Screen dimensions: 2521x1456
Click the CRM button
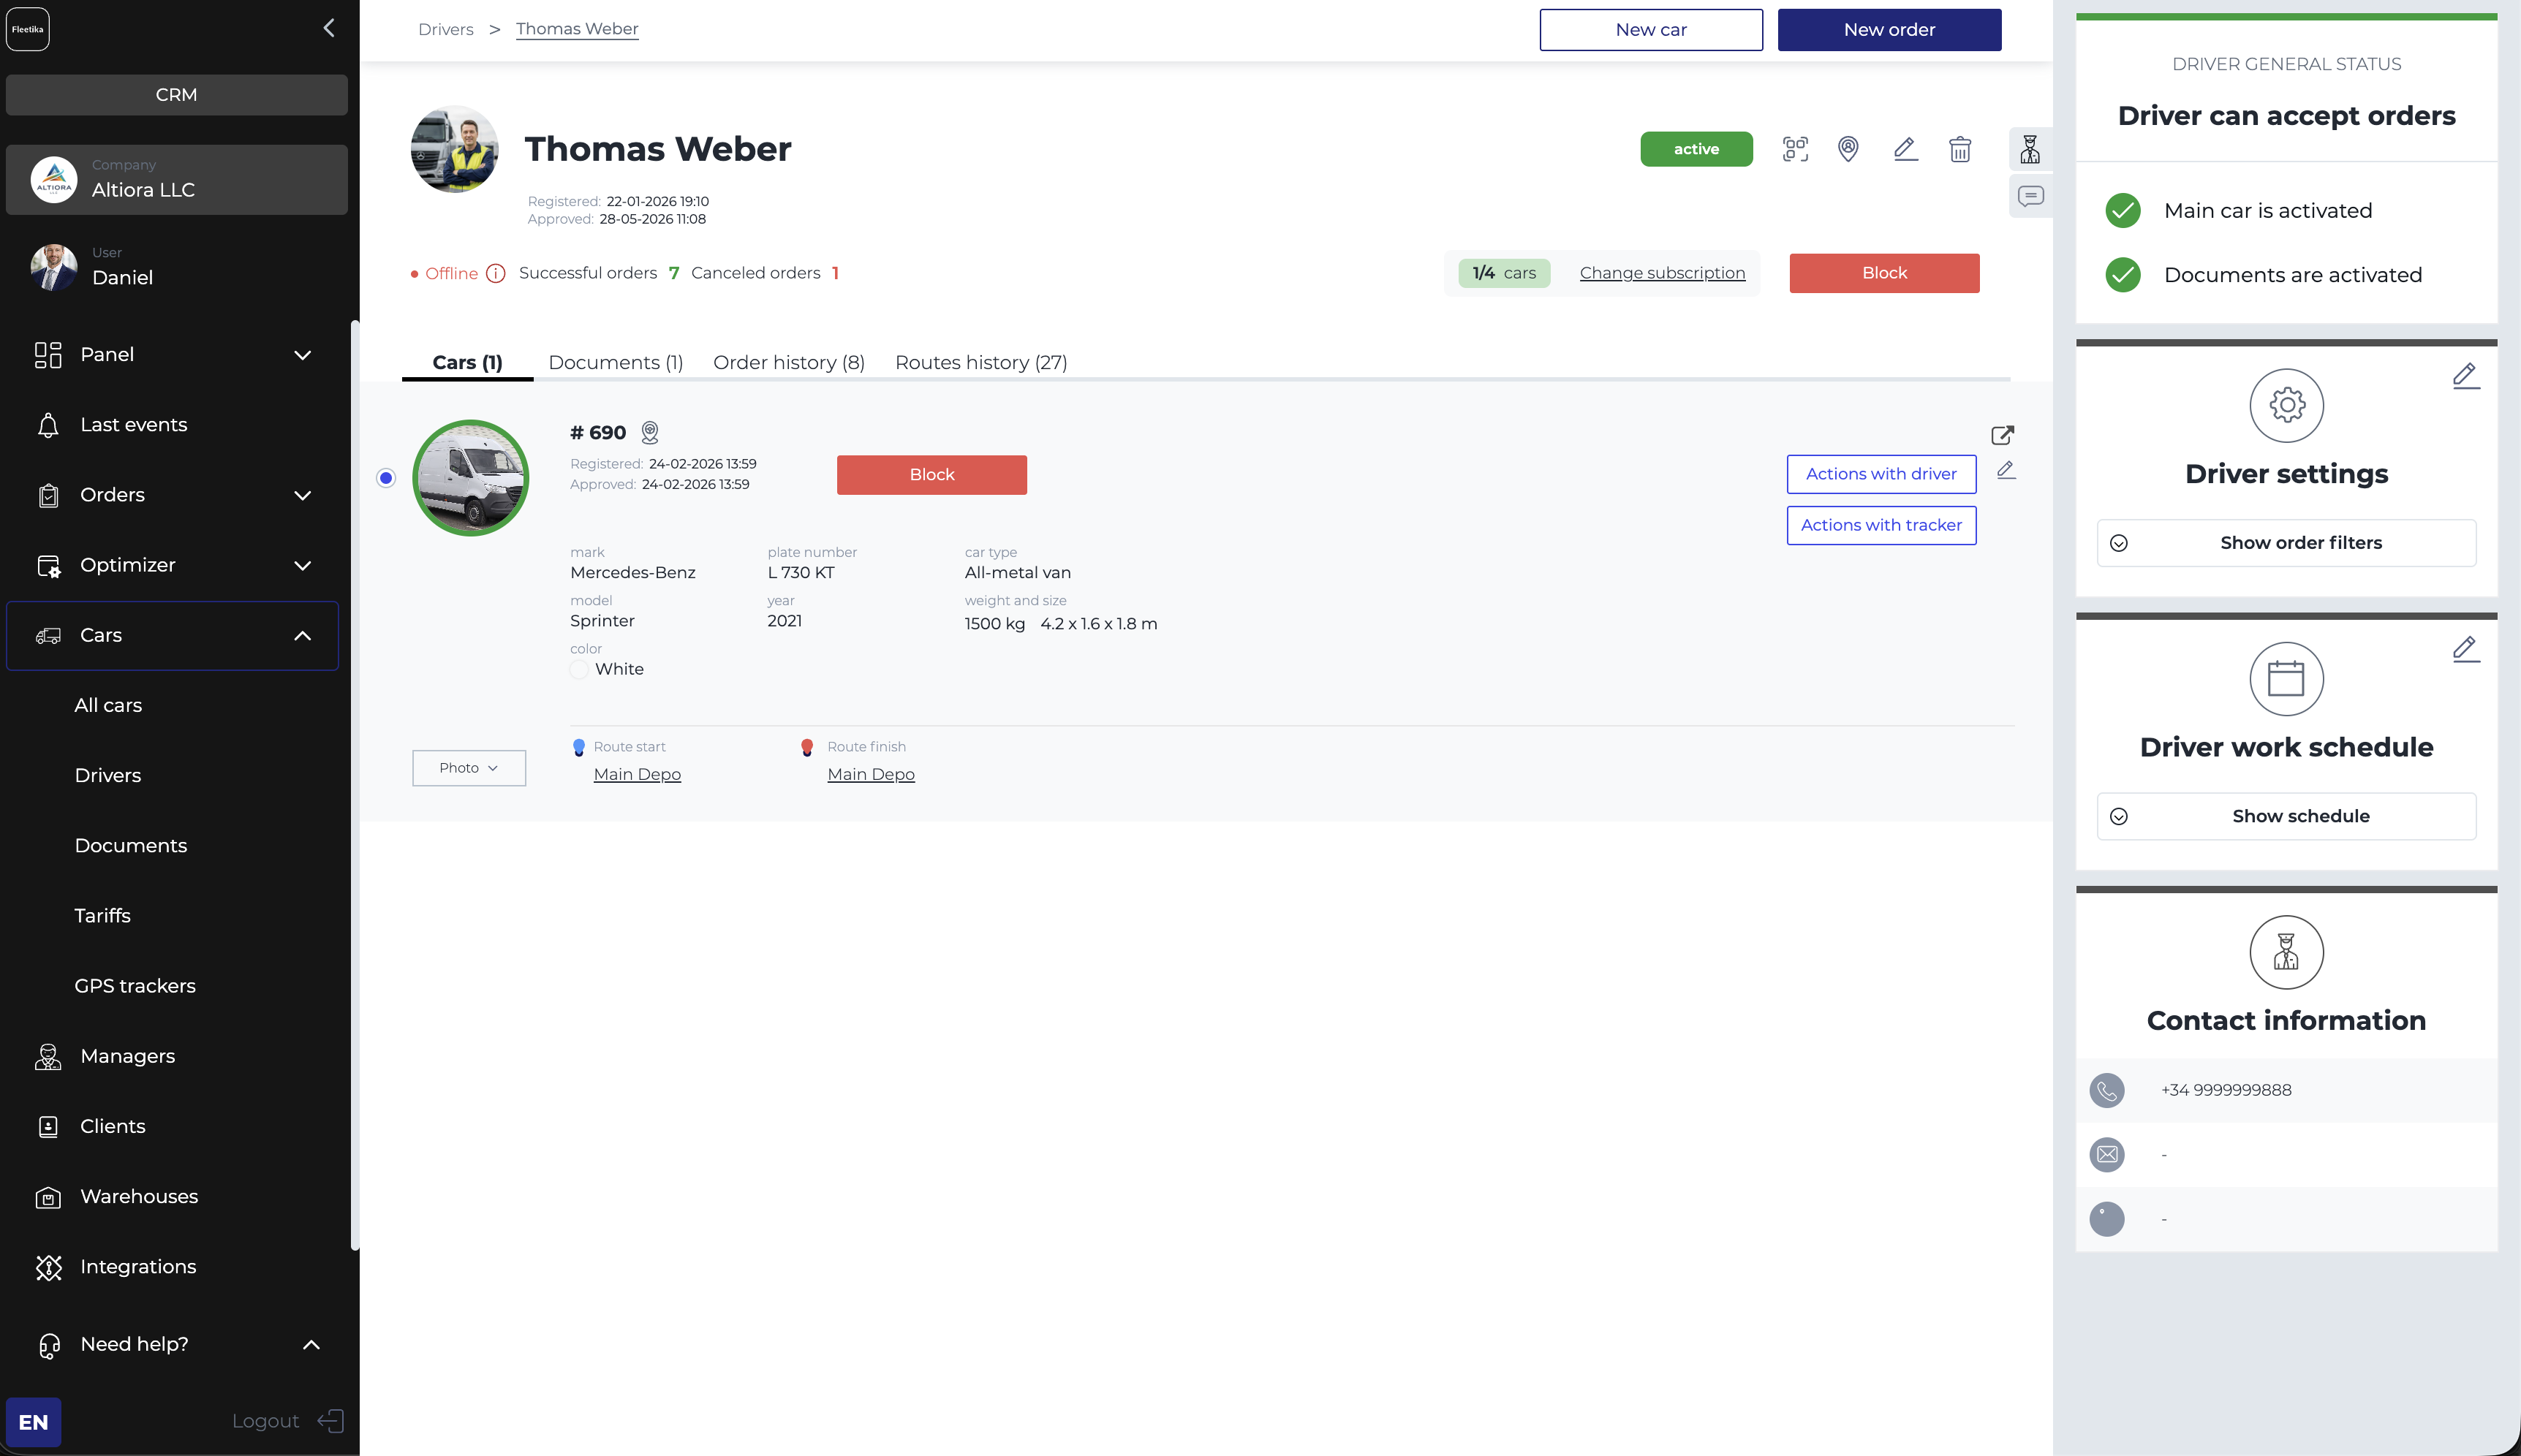pos(177,95)
